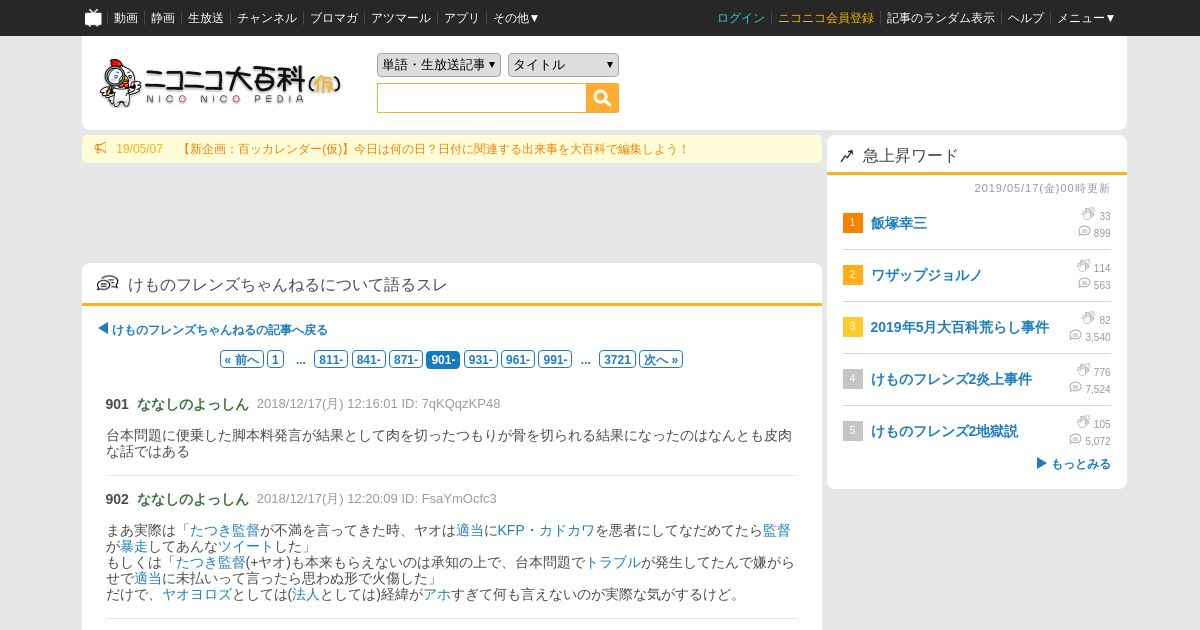This screenshot has height=630, width=1200.
Task: Click the カドカワ link in post 902
Action: coord(567,530)
